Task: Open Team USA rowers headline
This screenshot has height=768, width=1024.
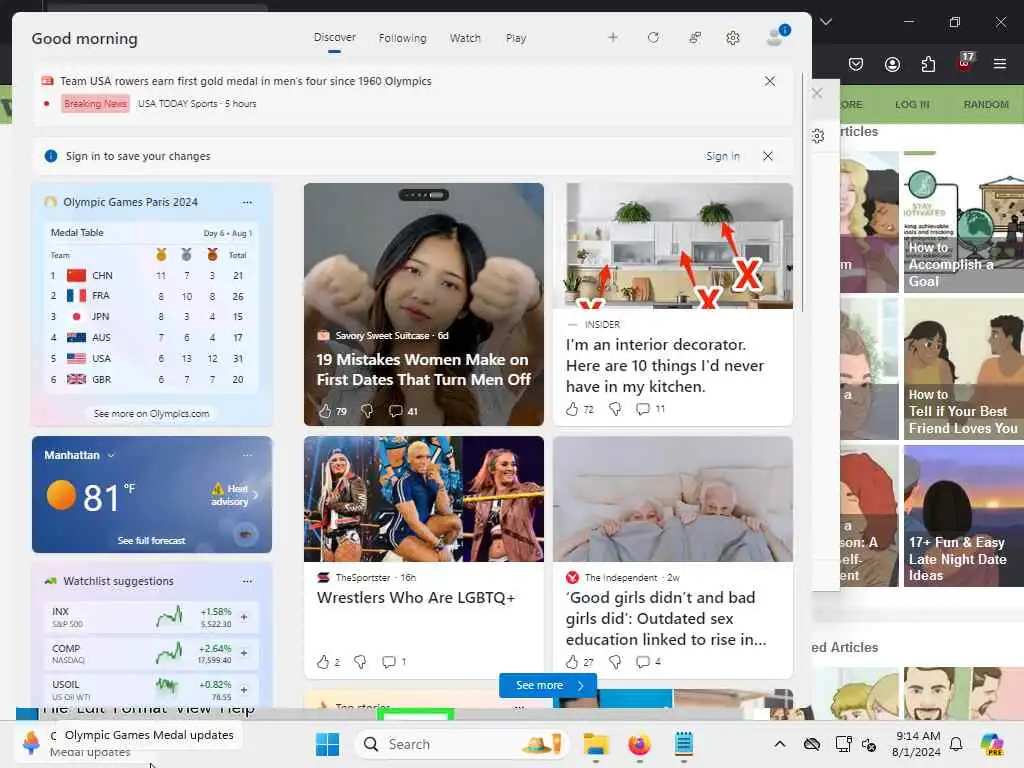Action: pos(246,81)
